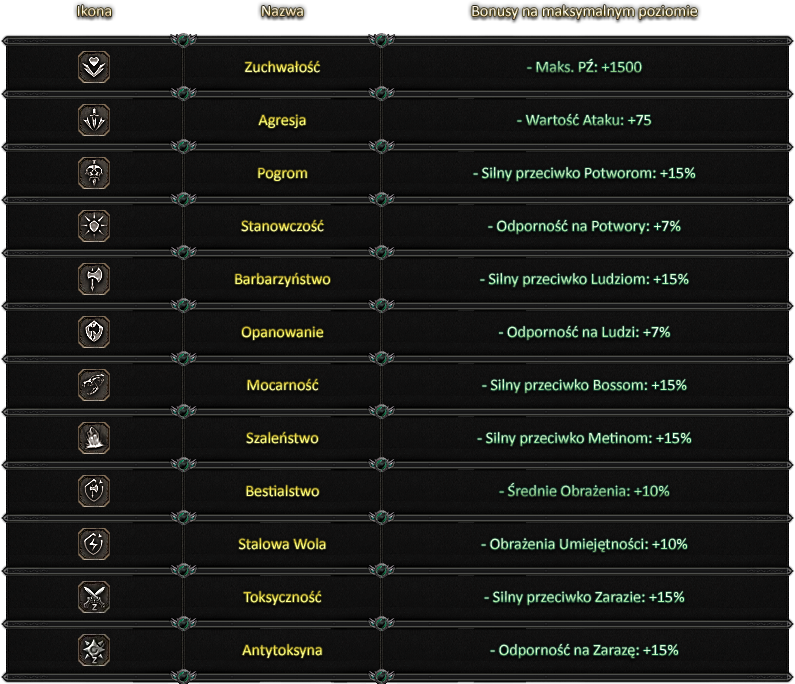Click the Bestialstwo axe shield icon
795x684 pixels.
pos(94,491)
